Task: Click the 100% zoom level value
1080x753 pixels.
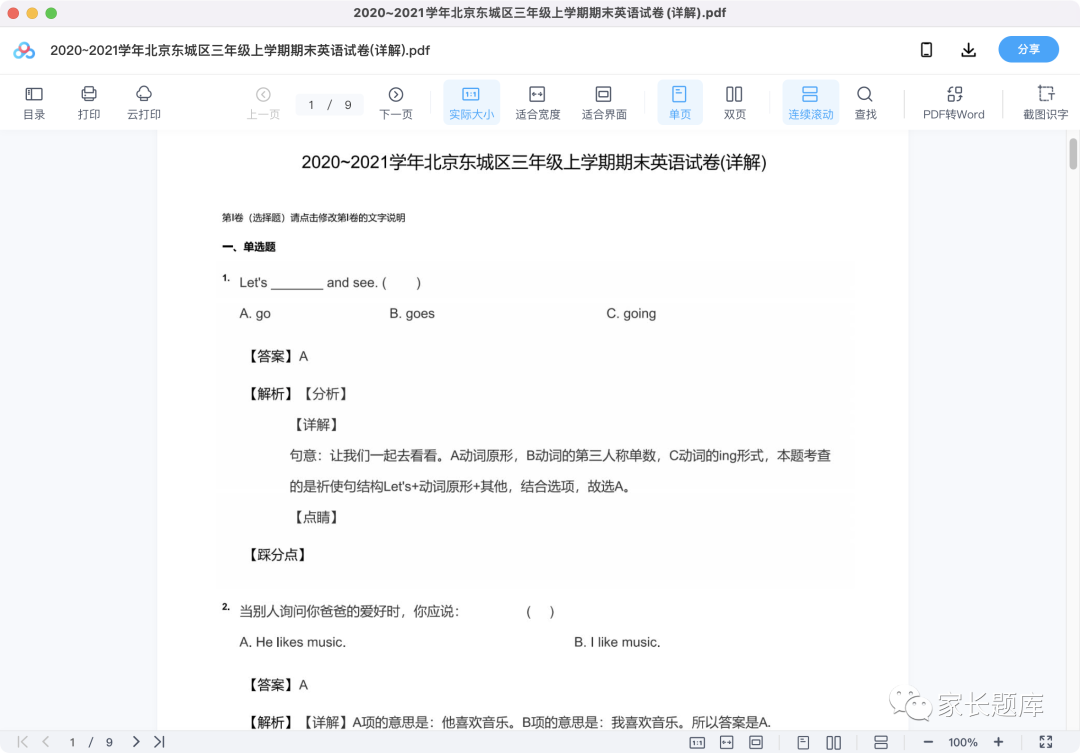Action: coord(963,742)
